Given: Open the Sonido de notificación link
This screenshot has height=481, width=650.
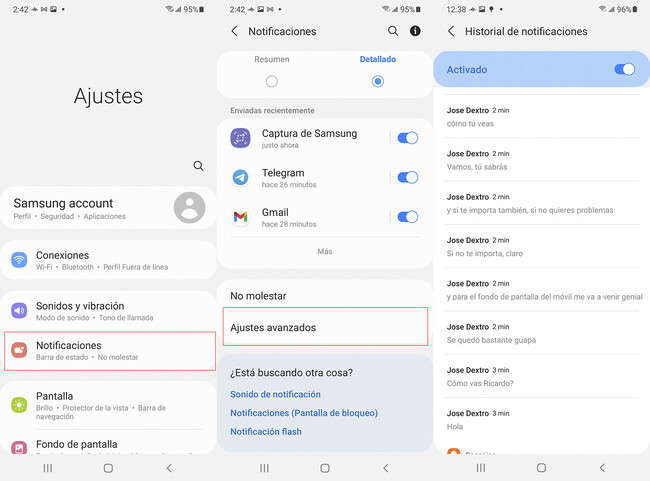Looking at the screenshot, I should click(x=275, y=394).
